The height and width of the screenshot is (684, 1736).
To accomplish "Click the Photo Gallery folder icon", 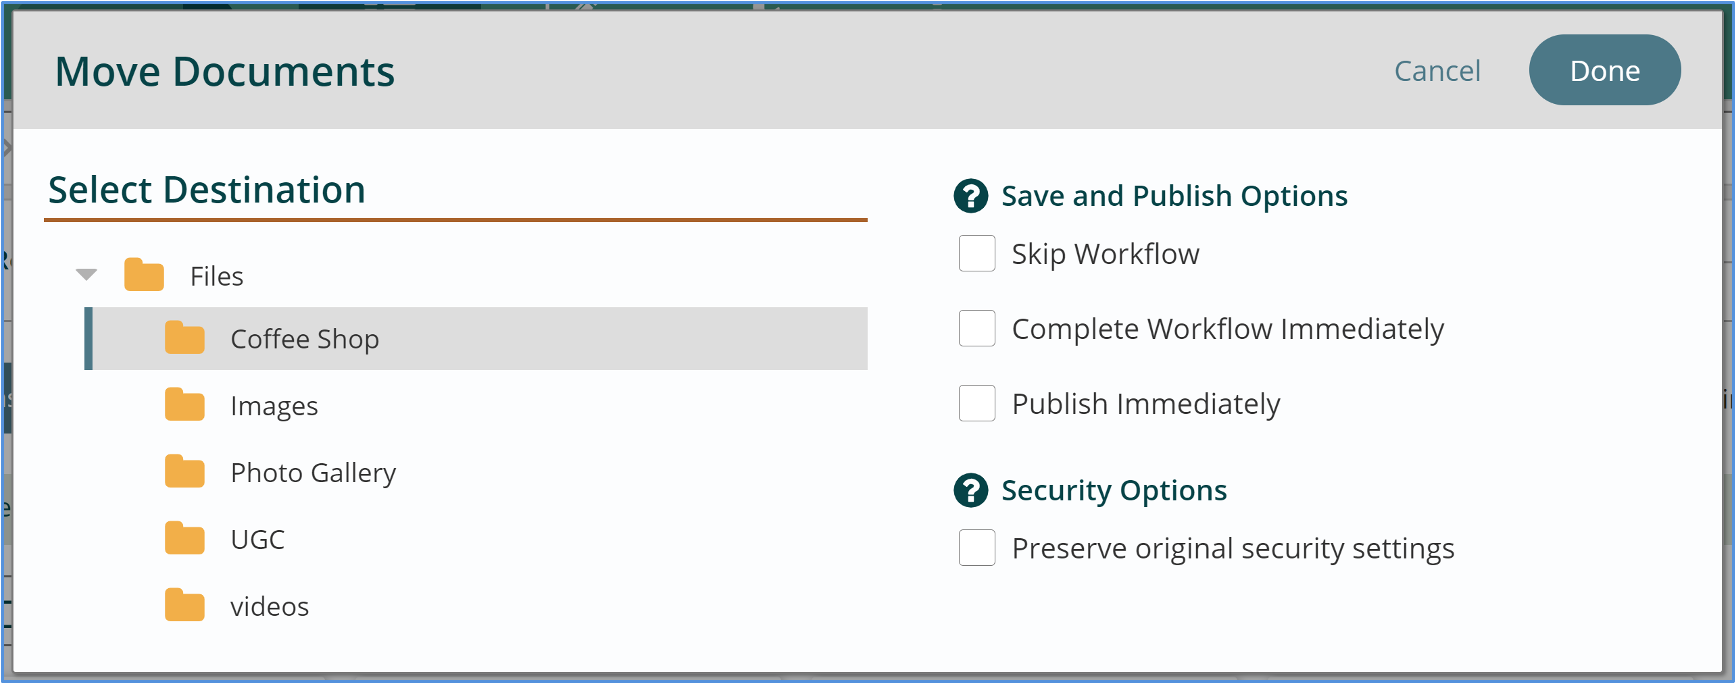I will point(185,472).
